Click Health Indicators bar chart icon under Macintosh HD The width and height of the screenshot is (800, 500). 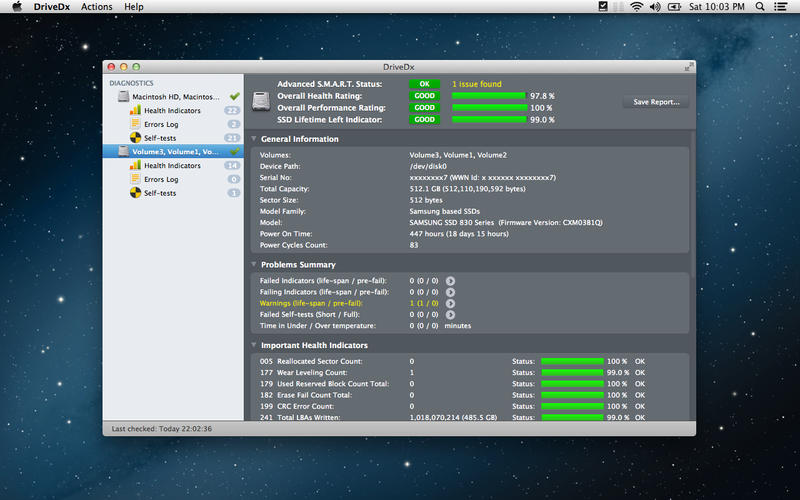135,110
